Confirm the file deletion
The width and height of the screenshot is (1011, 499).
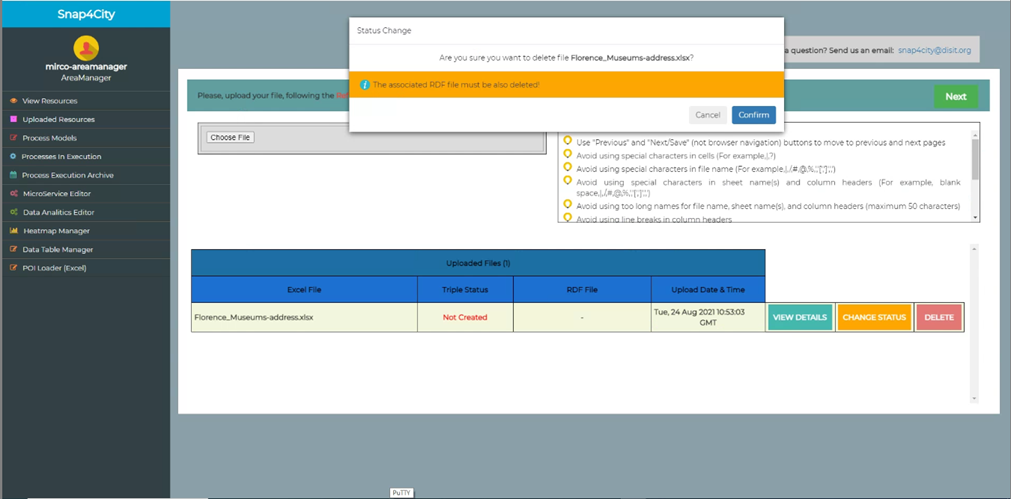pyautogui.click(x=753, y=115)
